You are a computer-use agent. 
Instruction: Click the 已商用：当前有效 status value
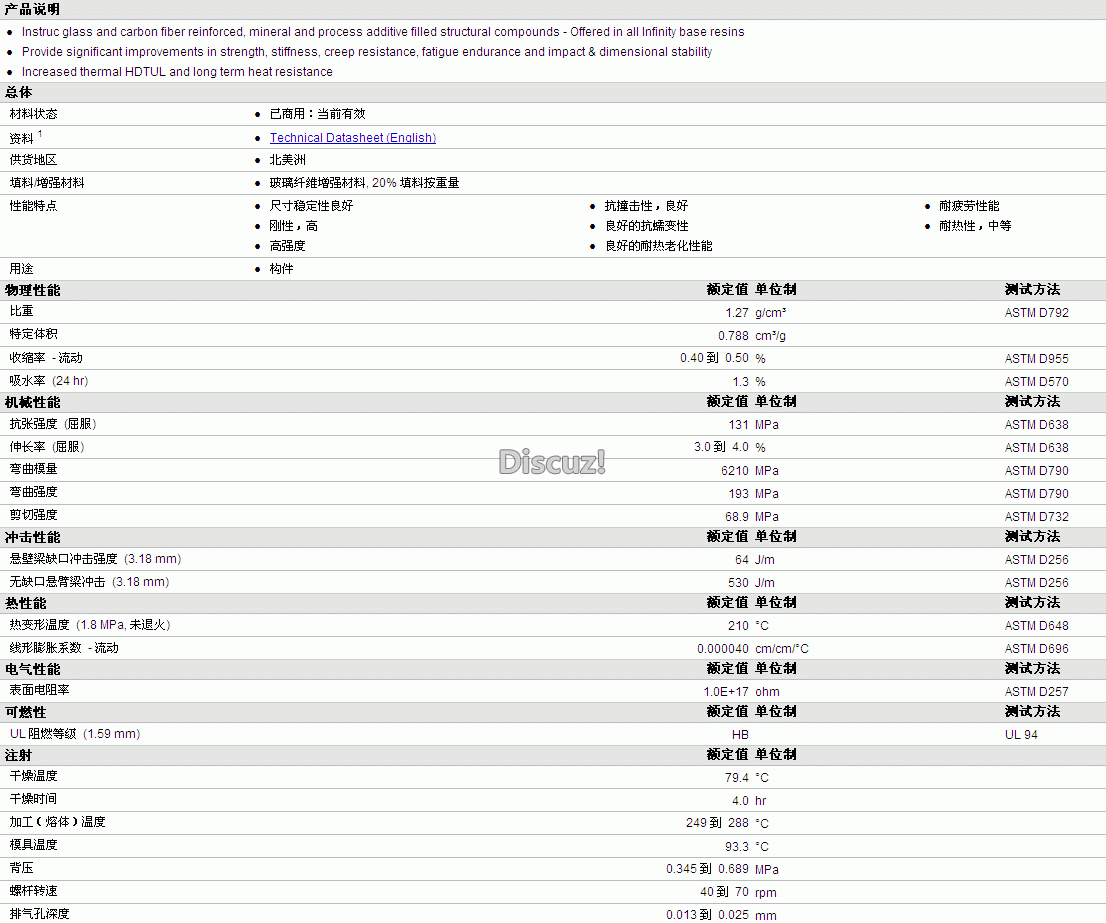pos(317,114)
